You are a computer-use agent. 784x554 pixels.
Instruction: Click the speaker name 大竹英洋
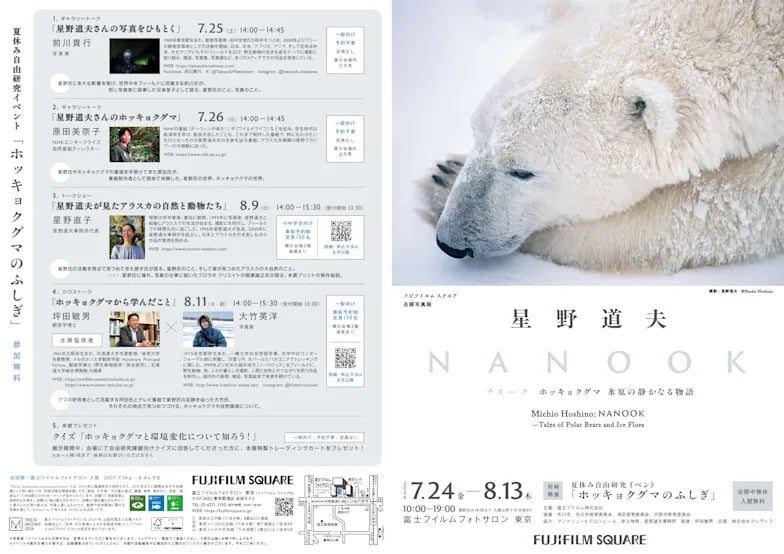[x=258, y=316]
